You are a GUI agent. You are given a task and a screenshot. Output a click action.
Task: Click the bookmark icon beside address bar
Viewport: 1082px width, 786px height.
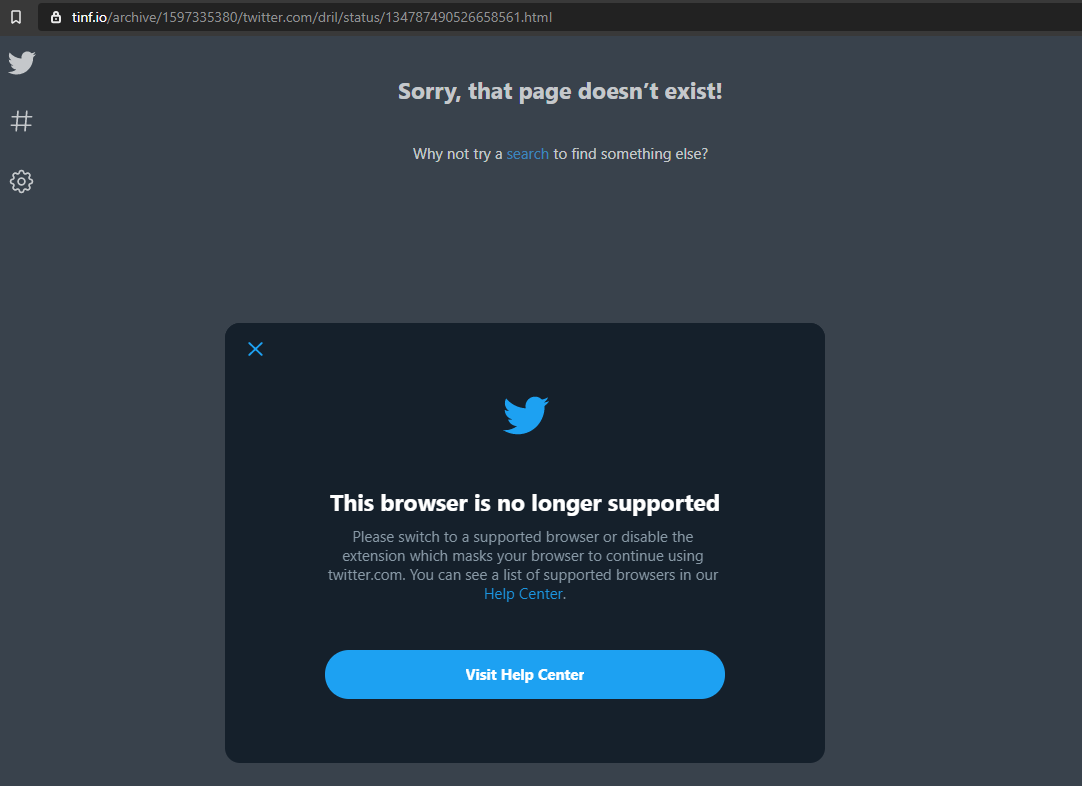(16, 17)
